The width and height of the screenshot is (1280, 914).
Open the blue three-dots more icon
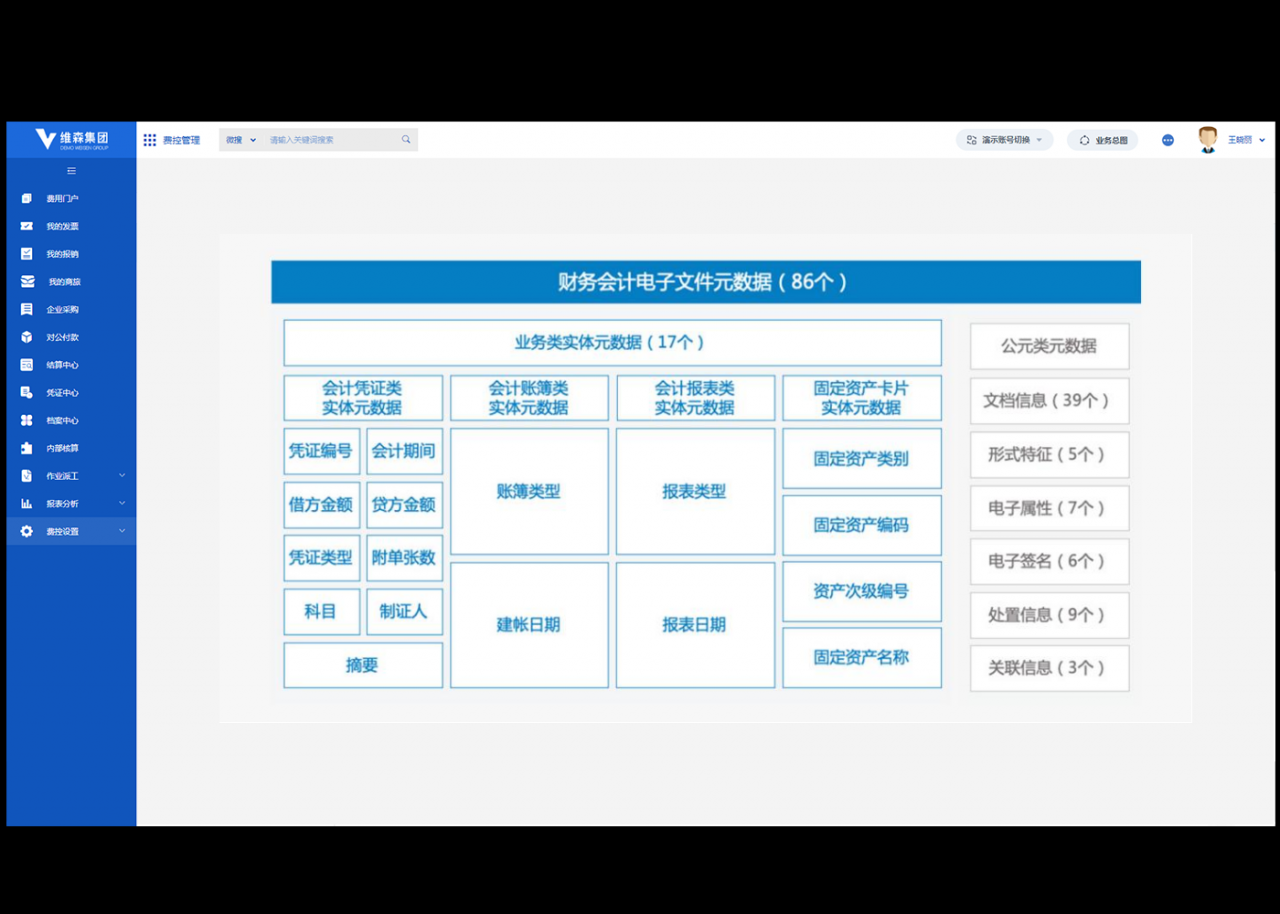[x=1168, y=140]
